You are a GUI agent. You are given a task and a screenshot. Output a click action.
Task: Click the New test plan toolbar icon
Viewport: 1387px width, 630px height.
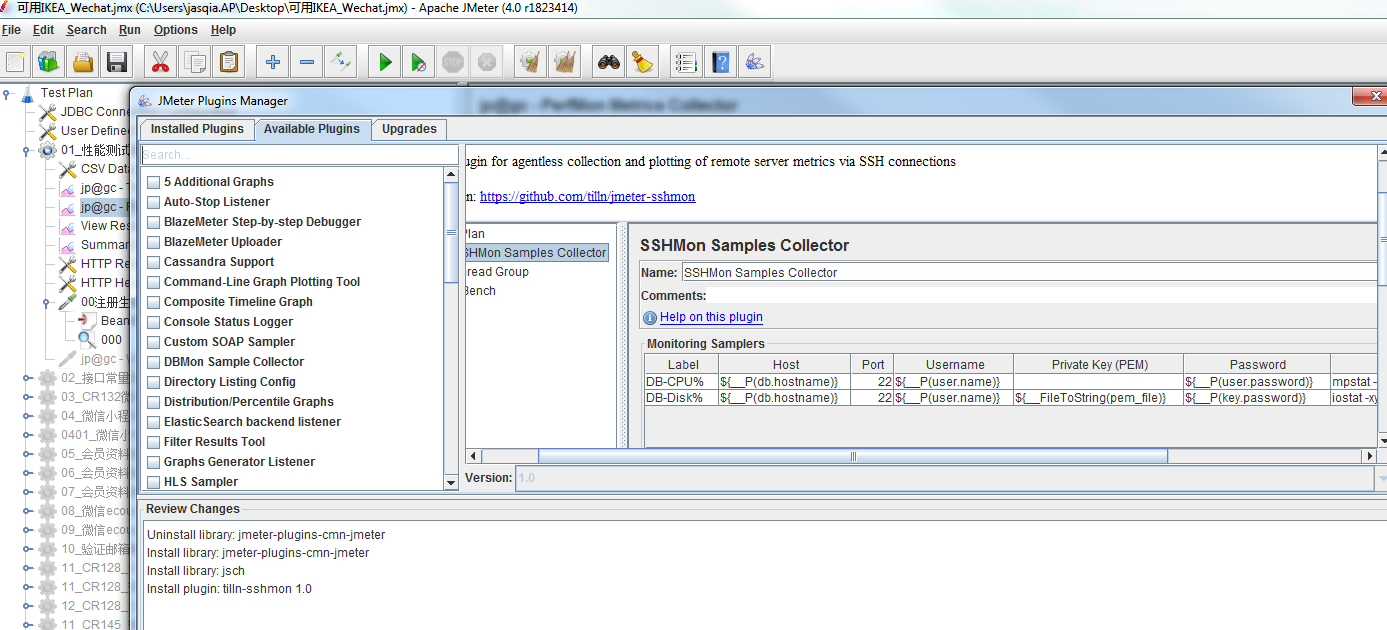(15, 62)
